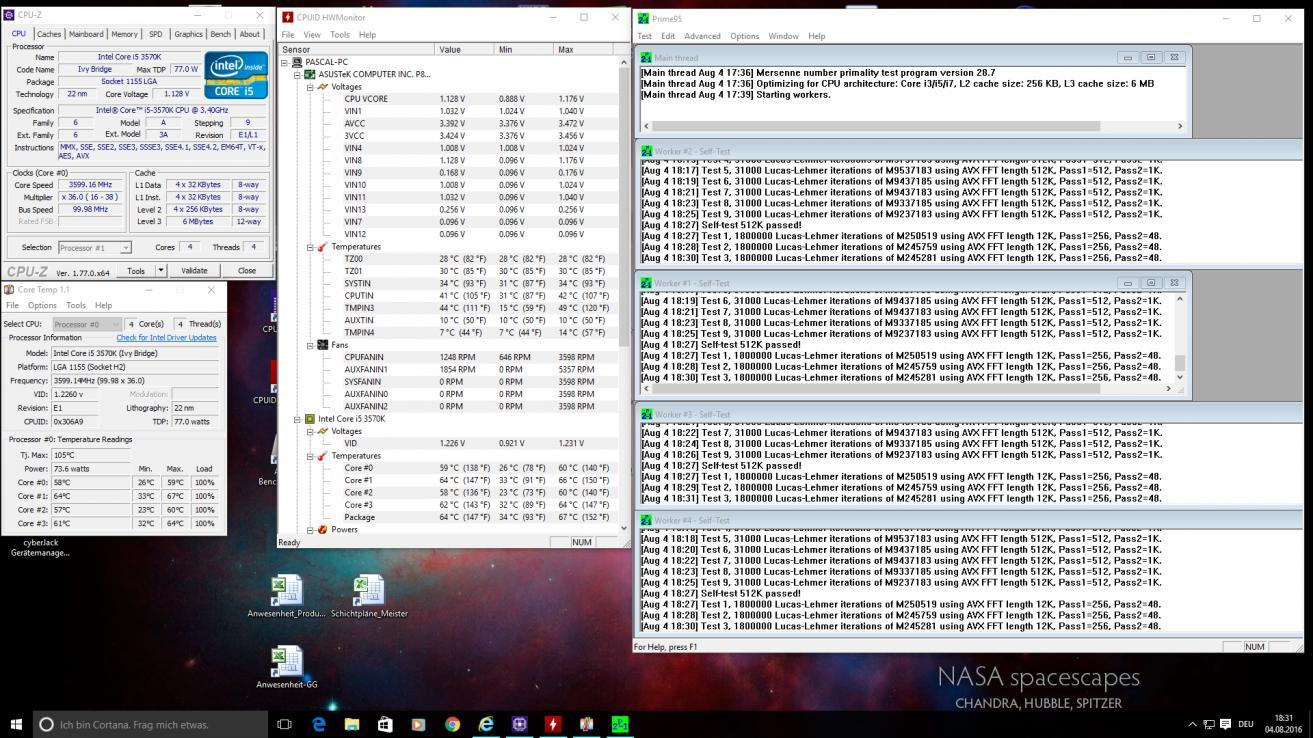The image size is (1313, 738).
Task: Collapse ASUSTeK Voltages node
Action: click(309, 87)
